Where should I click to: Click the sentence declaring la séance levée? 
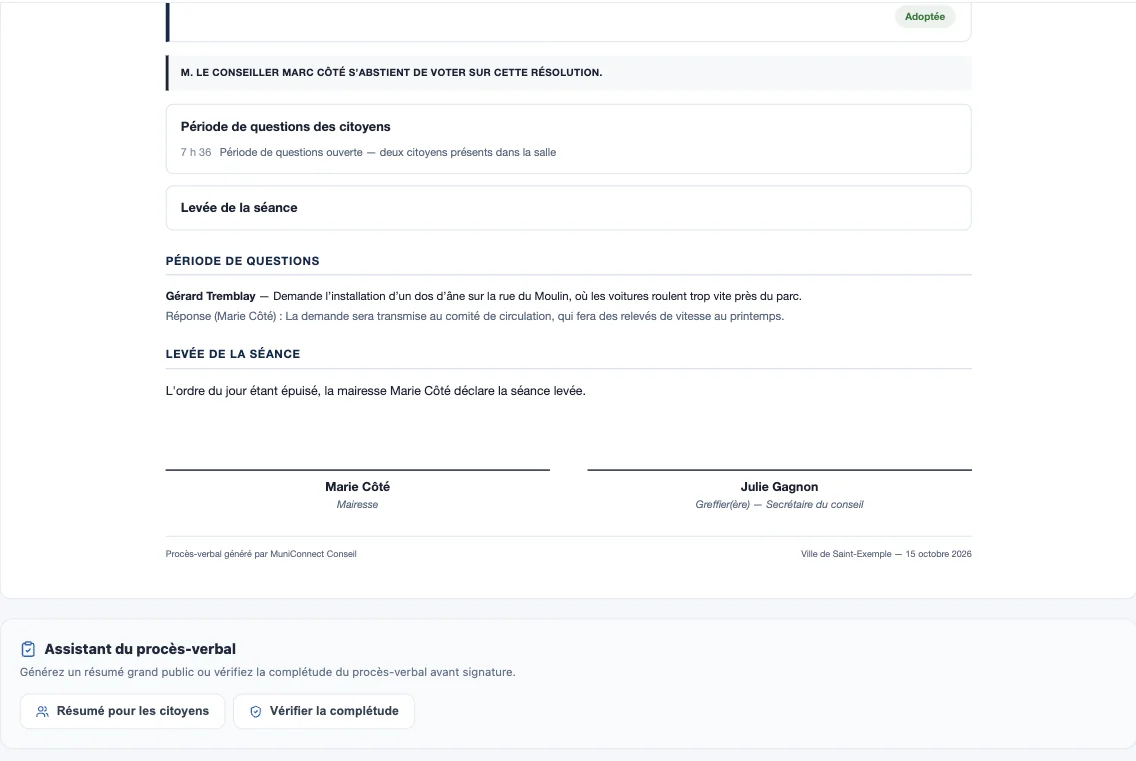[375, 391]
